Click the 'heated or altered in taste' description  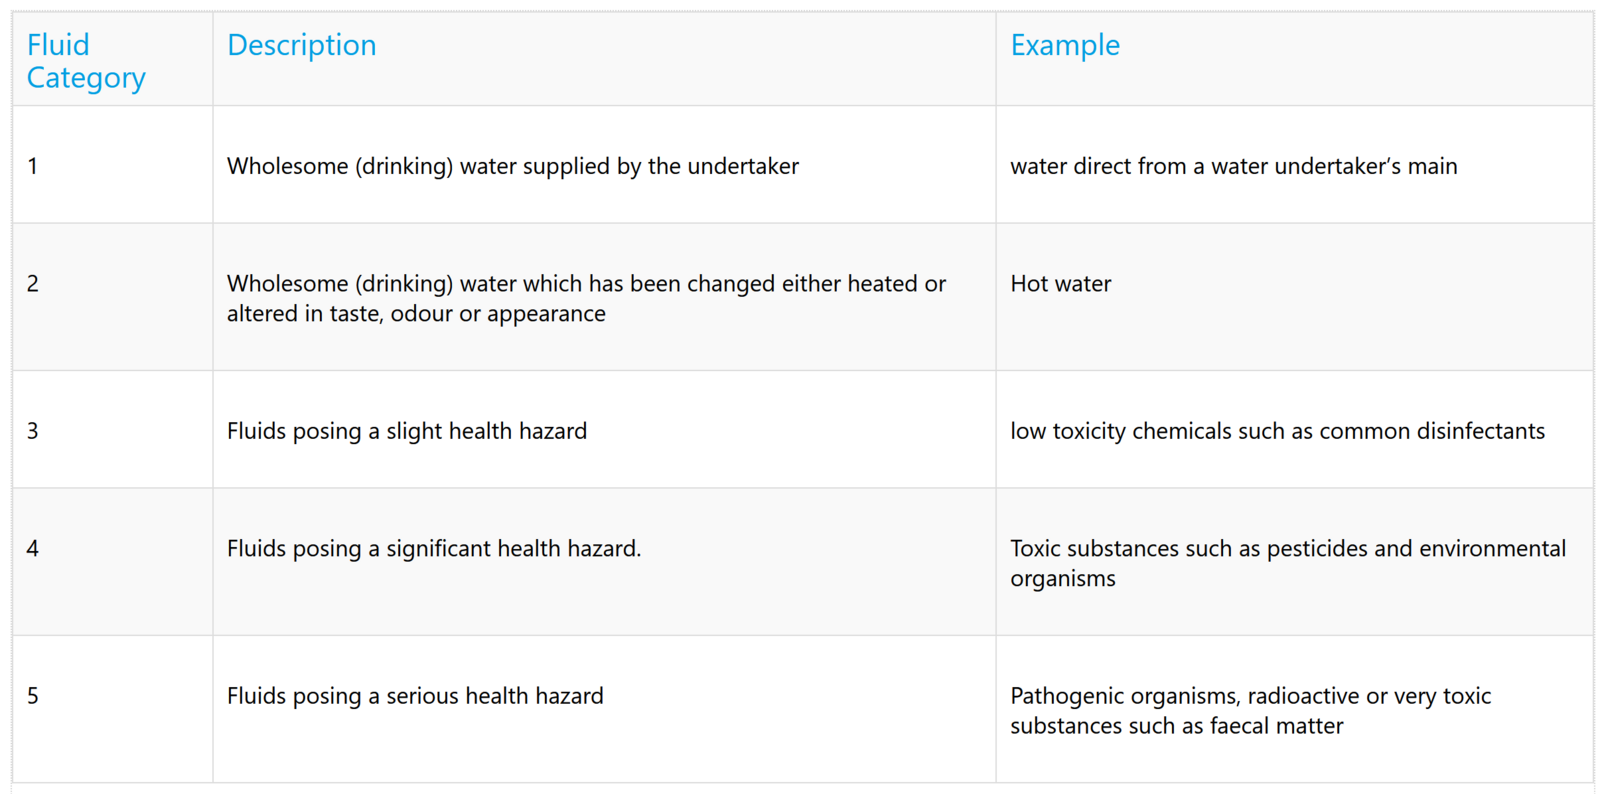pos(586,298)
